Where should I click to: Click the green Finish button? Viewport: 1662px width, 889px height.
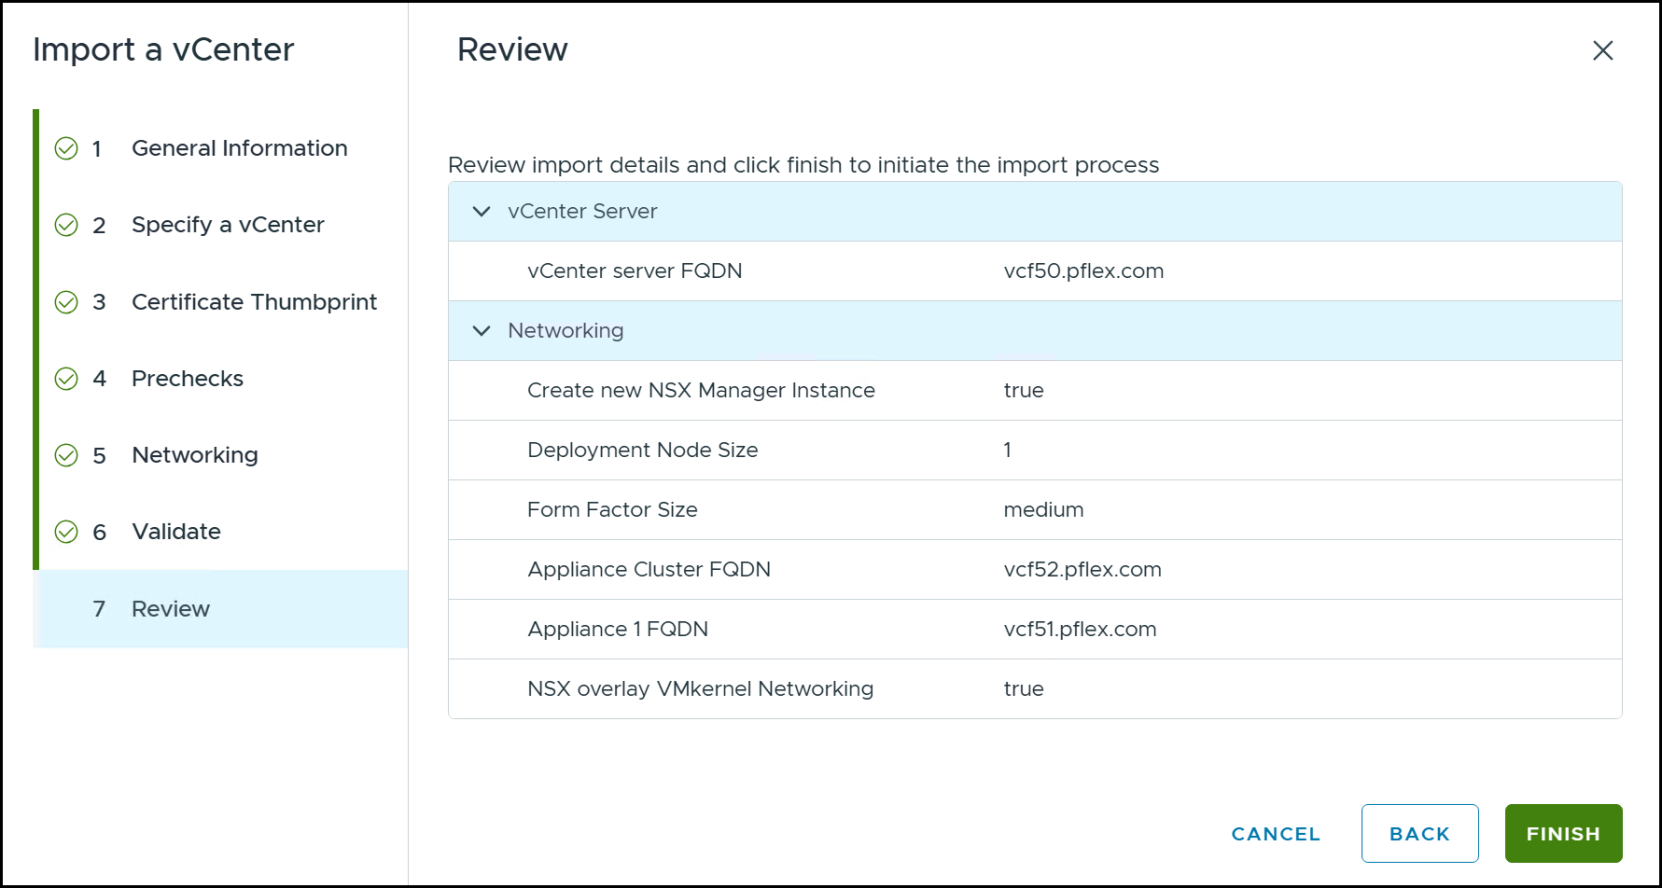coord(1563,834)
